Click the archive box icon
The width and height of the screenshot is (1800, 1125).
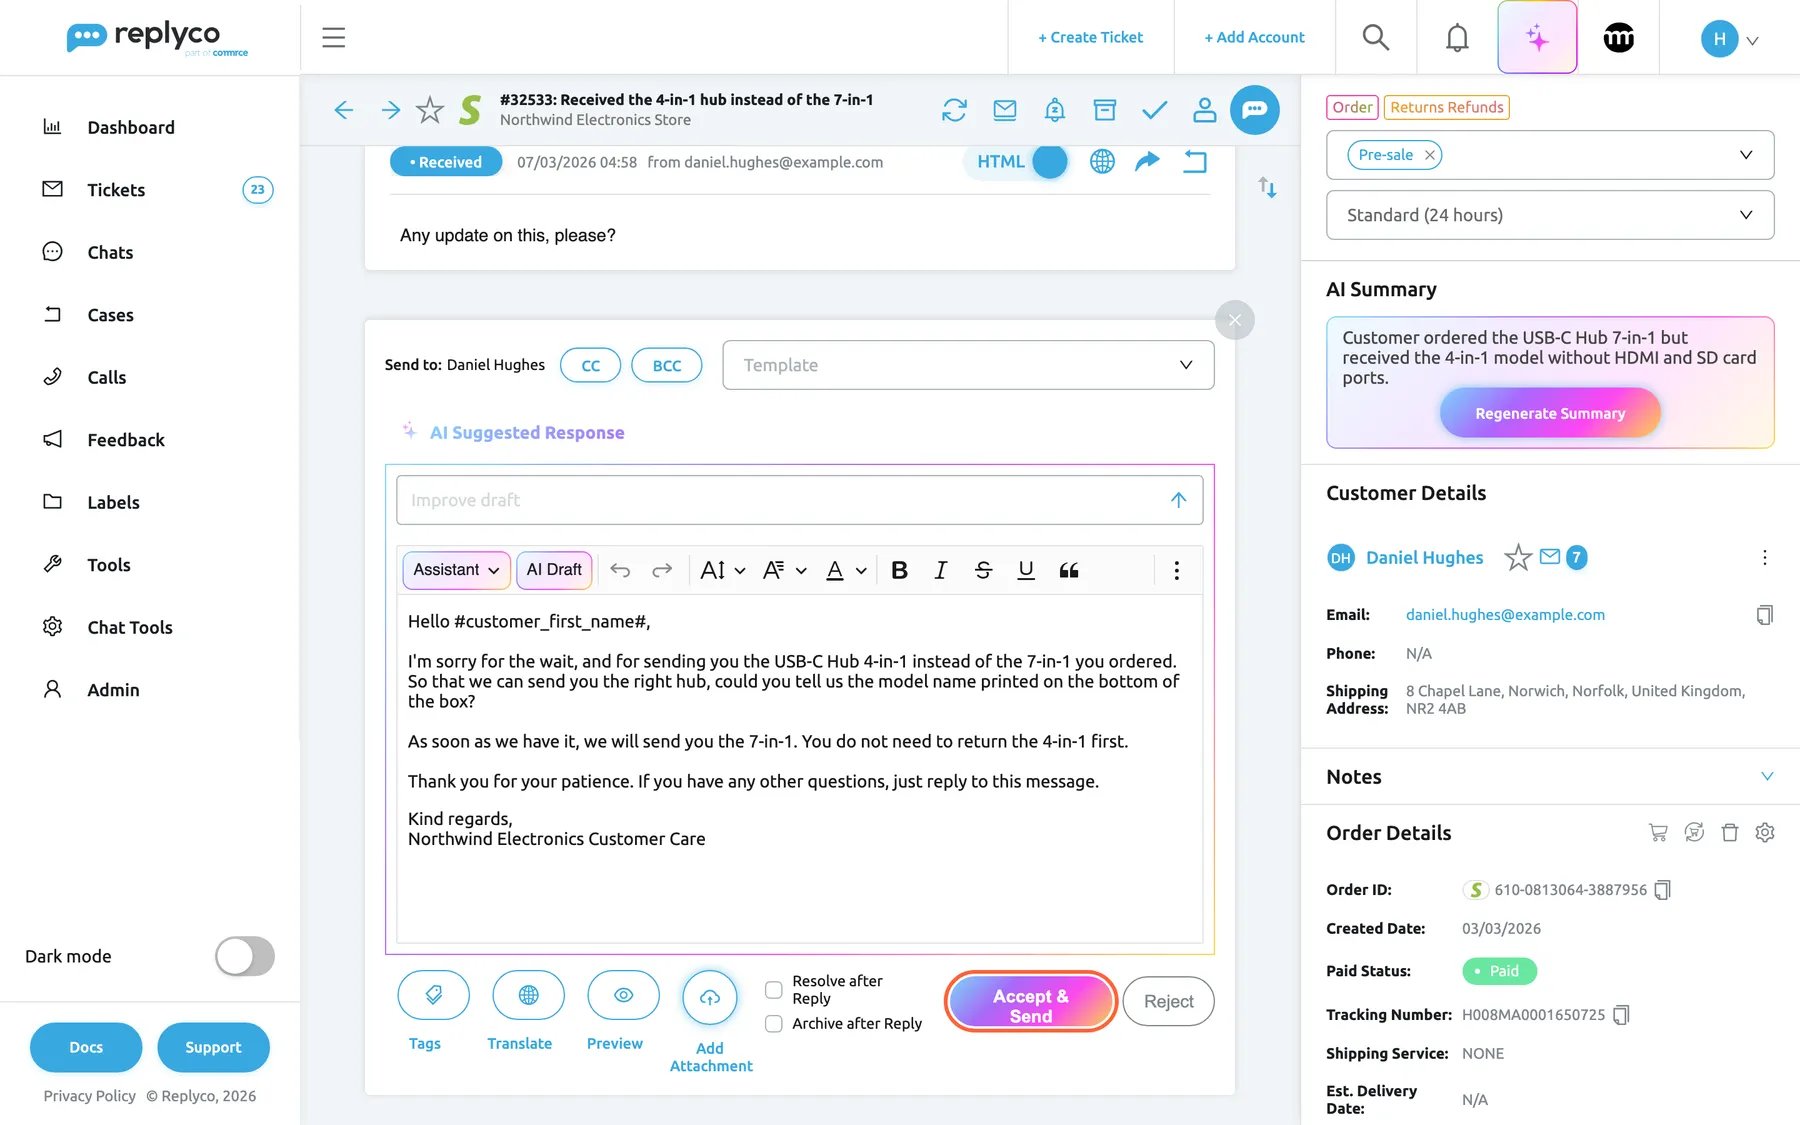pos(1105,110)
